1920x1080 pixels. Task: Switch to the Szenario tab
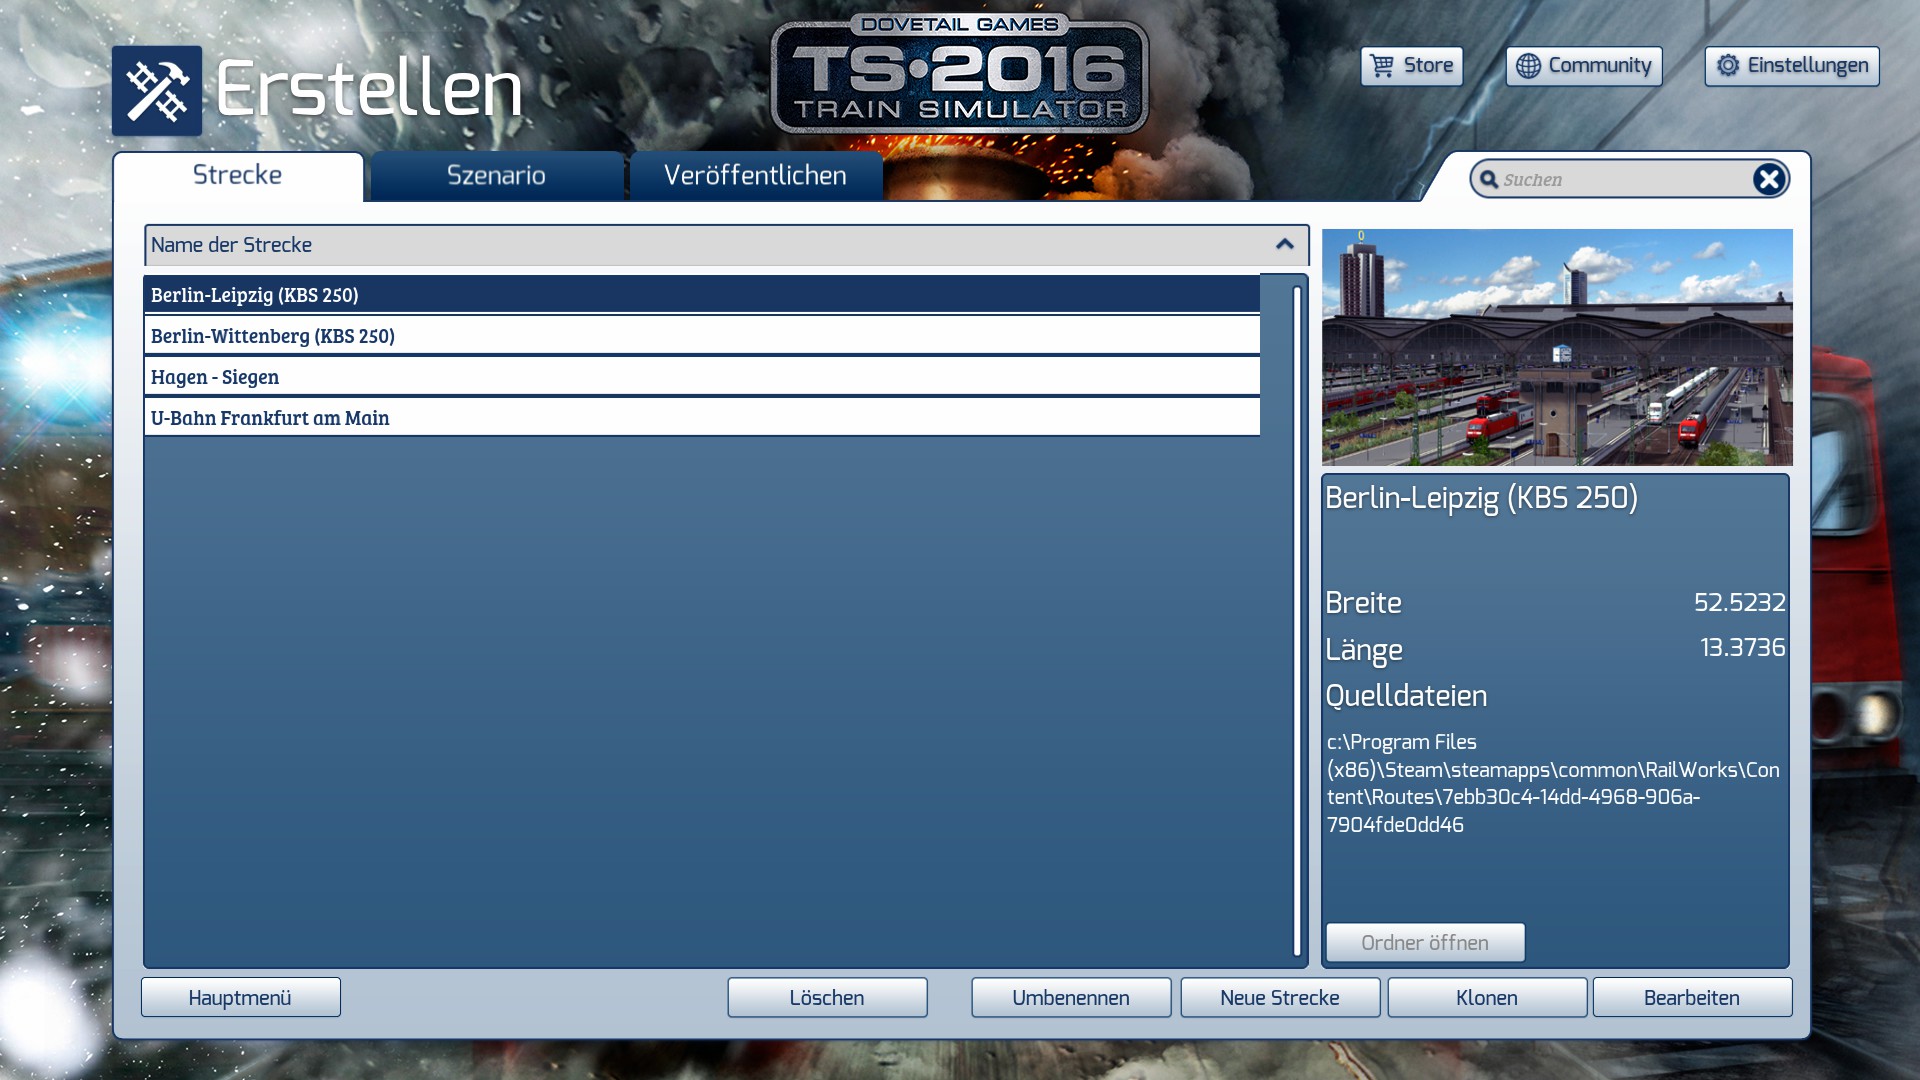[496, 176]
